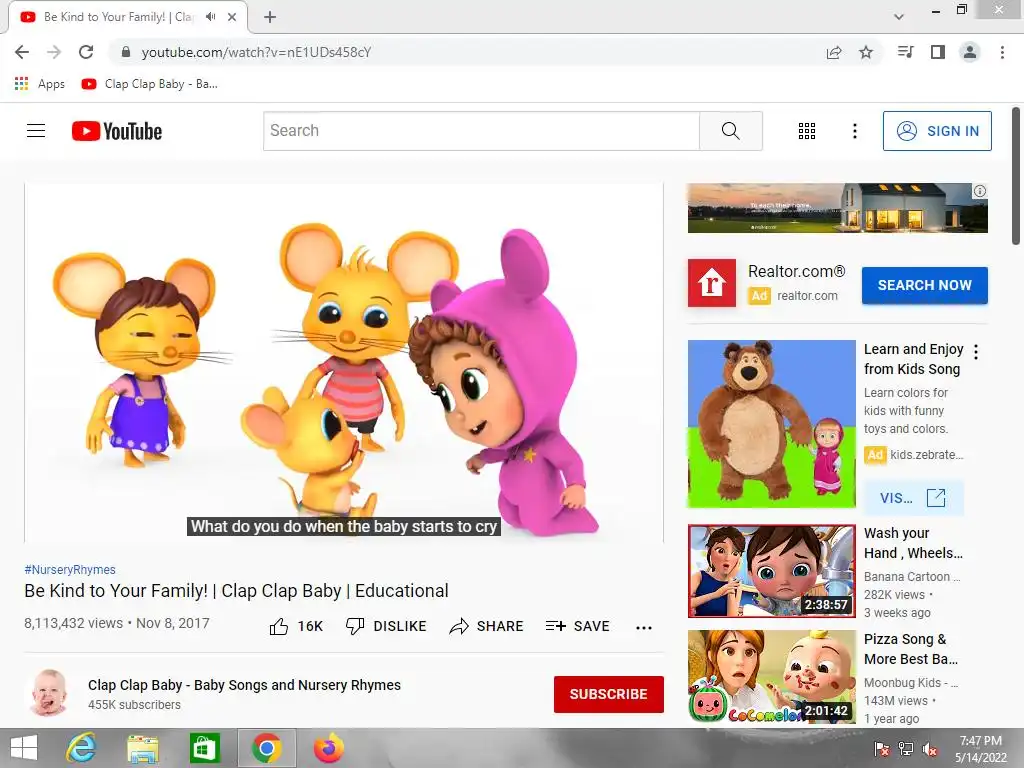Go back in browser history
Screen dimensions: 1024x768
click(x=22, y=52)
